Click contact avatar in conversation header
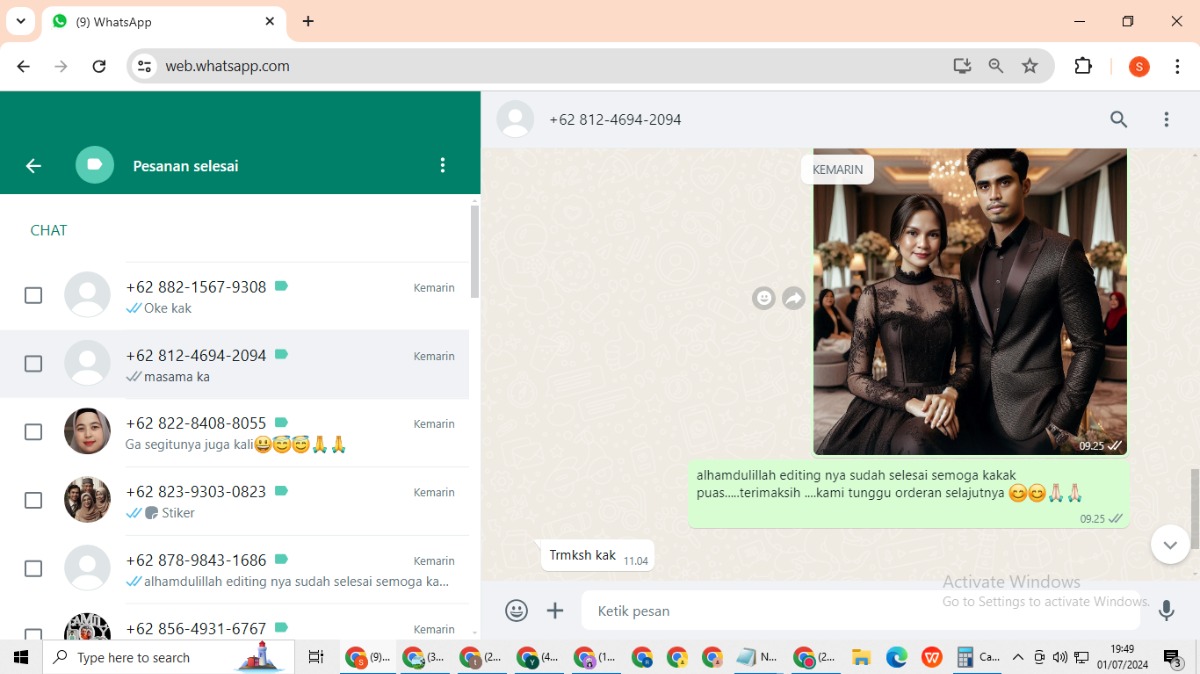 pyautogui.click(x=516, y=120)
